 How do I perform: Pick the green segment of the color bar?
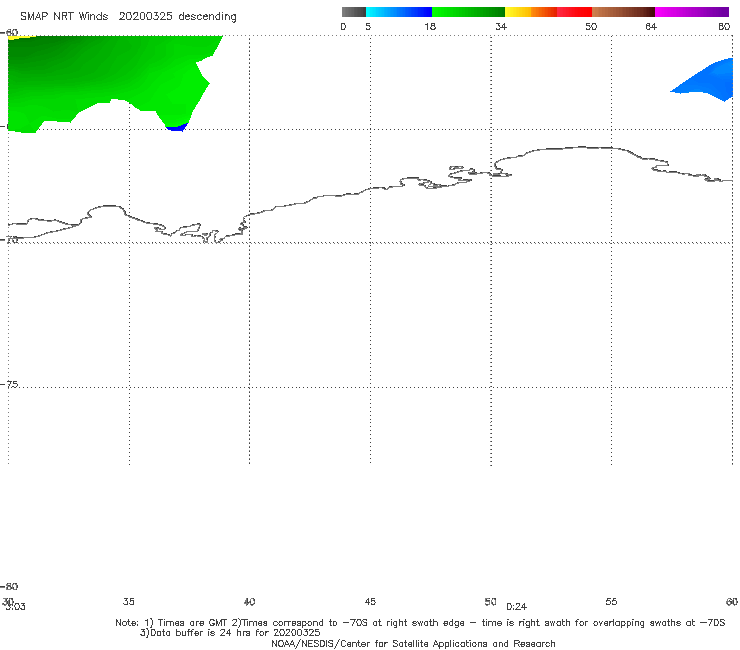pos(468,12)
